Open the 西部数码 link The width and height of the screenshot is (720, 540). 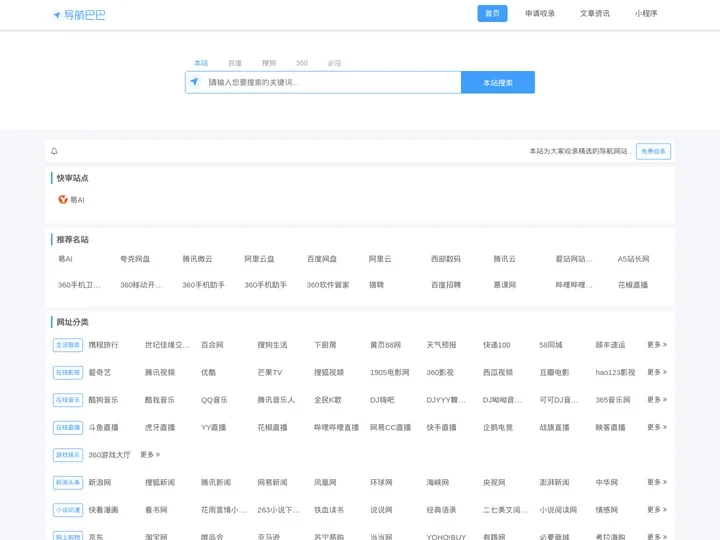[446, 259]
